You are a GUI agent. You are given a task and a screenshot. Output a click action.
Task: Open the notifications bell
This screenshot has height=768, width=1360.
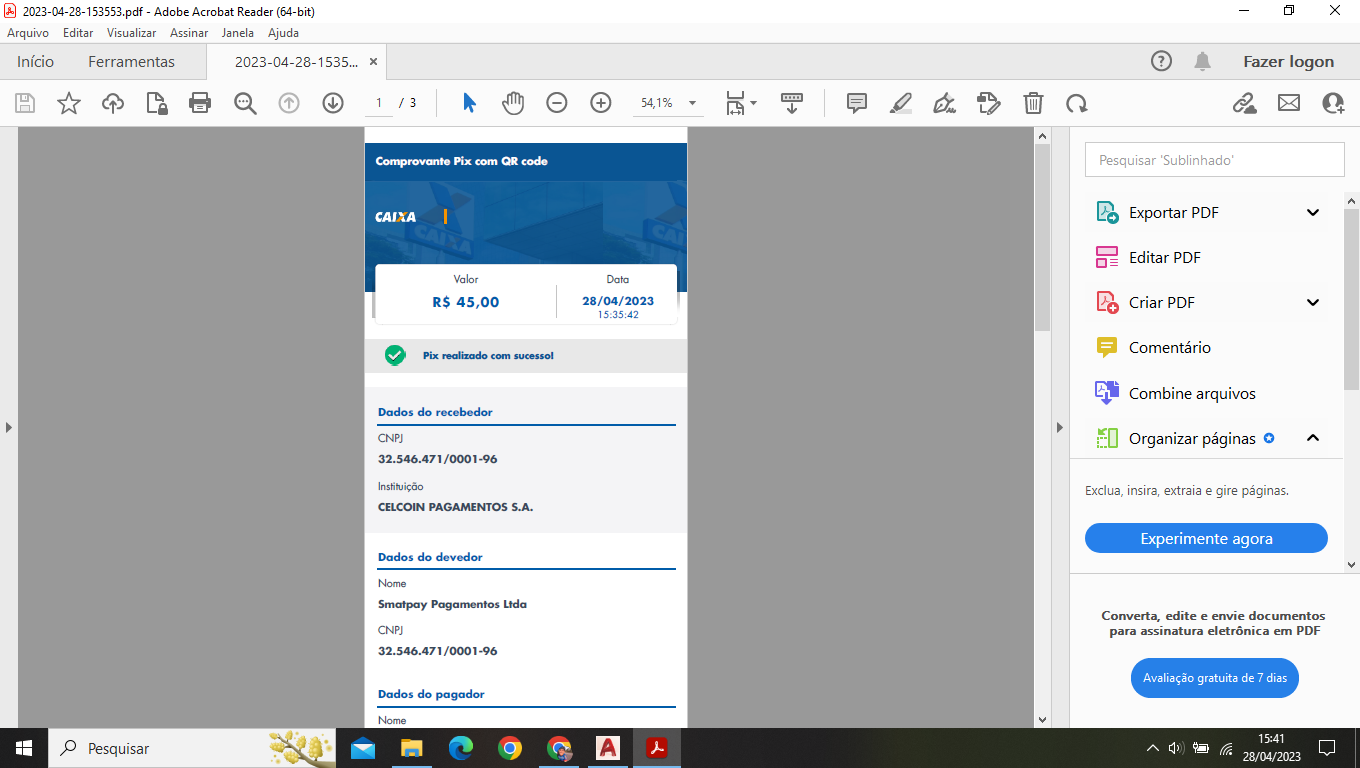pyautogui.click(x=1203, y=61)
